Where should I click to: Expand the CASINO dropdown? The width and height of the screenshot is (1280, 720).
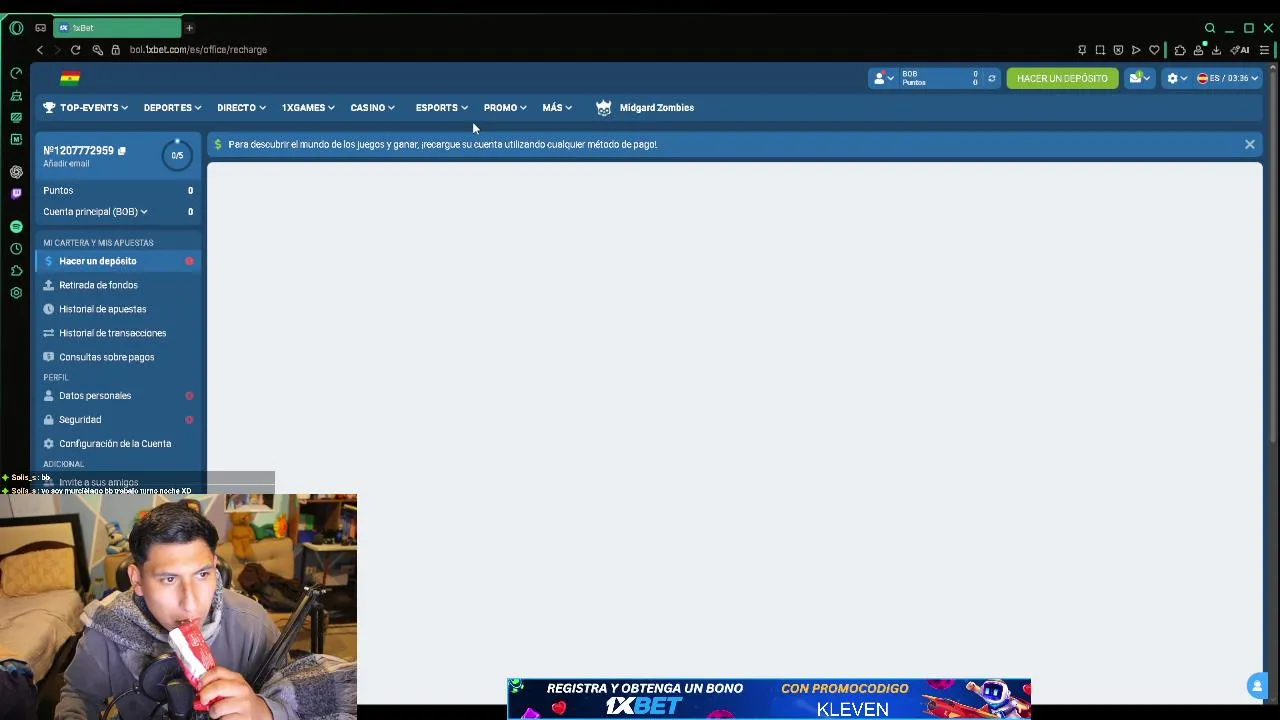372,108
